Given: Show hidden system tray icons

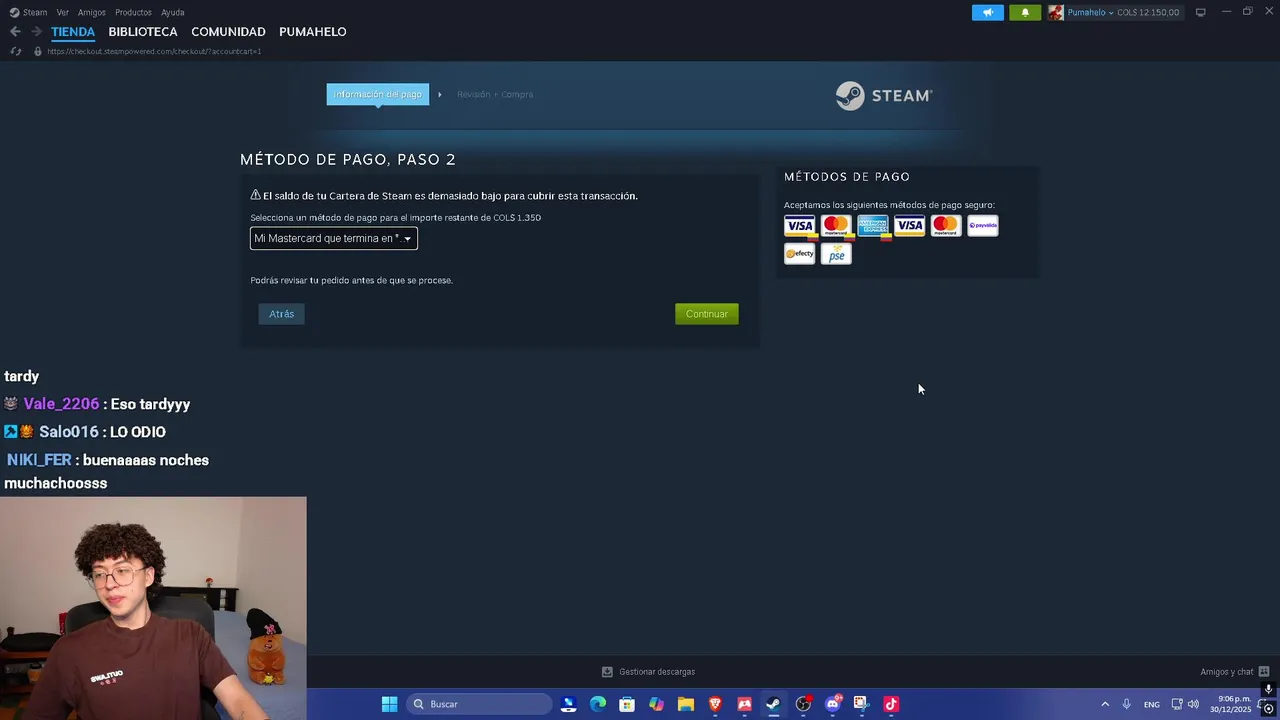Looking at the screenshot, I should [1105, 704].
